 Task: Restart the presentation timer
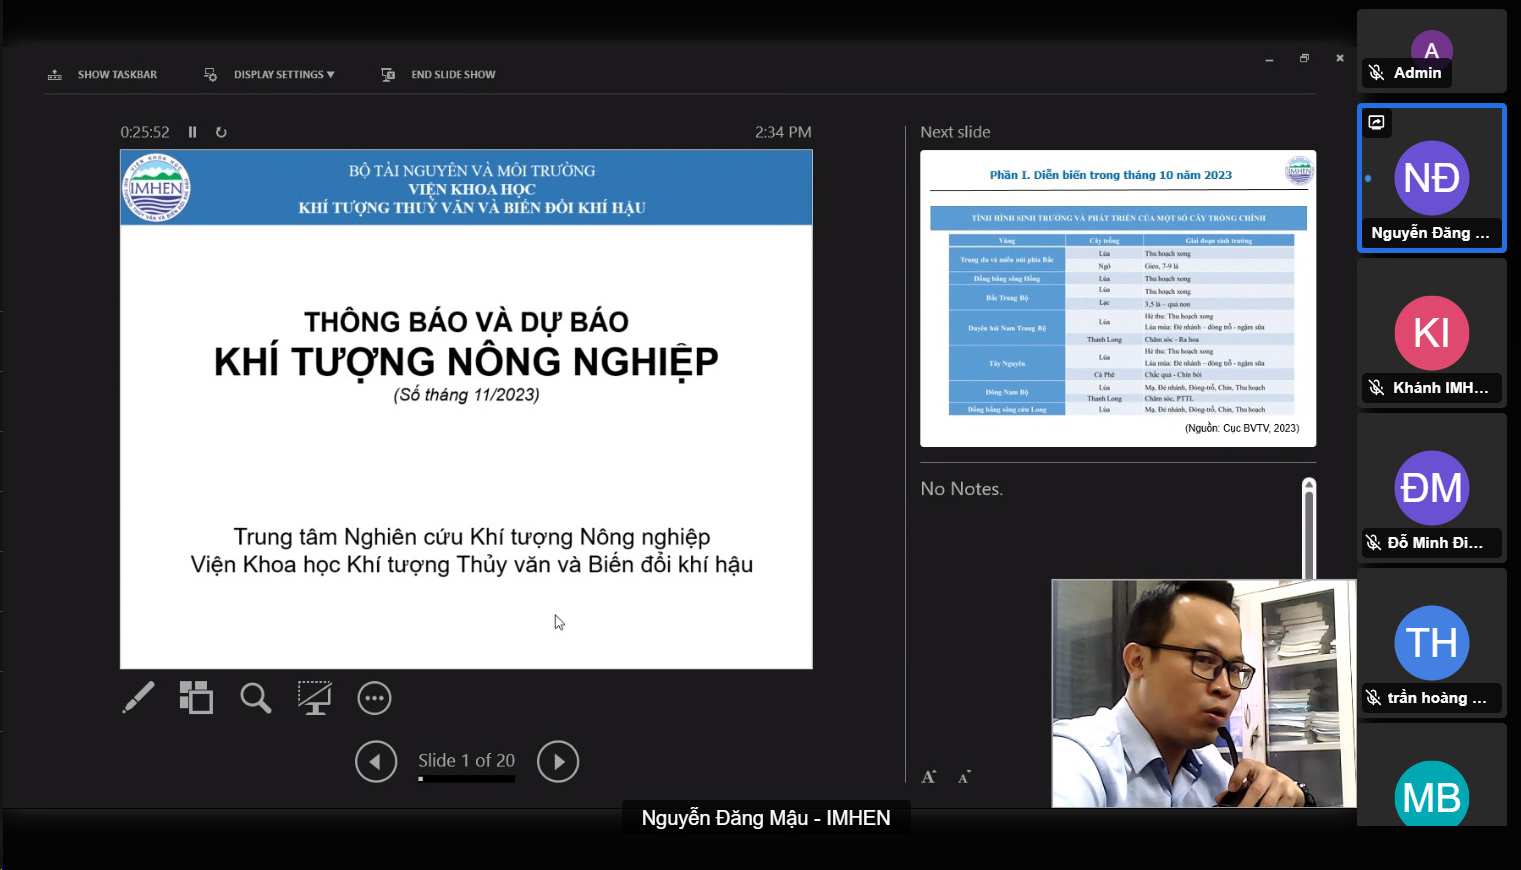coord(221,132)
